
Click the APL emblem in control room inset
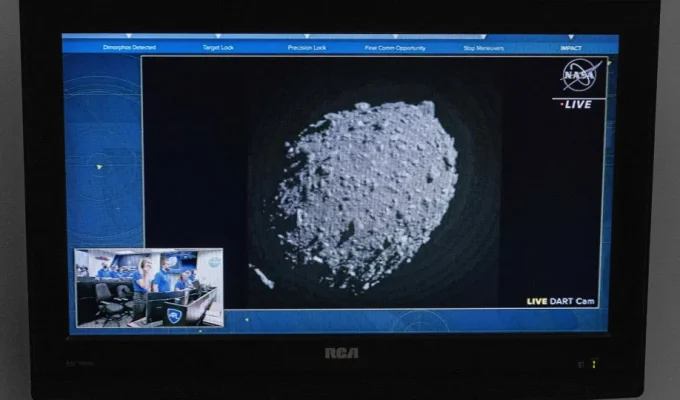point(173,315)
